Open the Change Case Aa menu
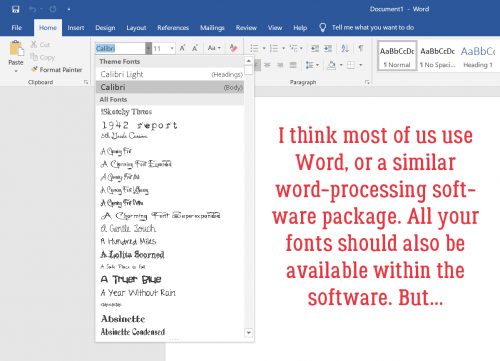The image size is (500, 361). click(x=214, y=48)
